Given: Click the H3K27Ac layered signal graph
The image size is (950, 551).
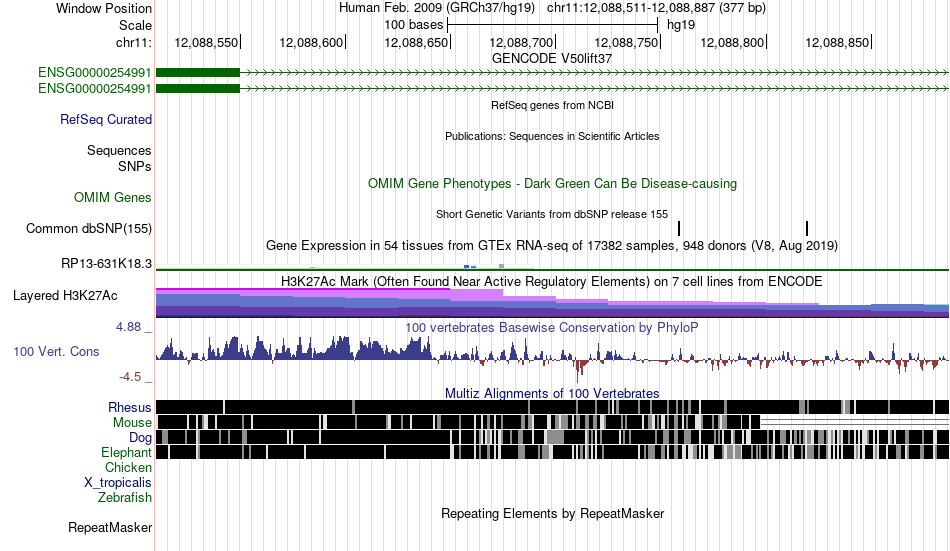Looking at the screenshot, I should pos(553,303).
